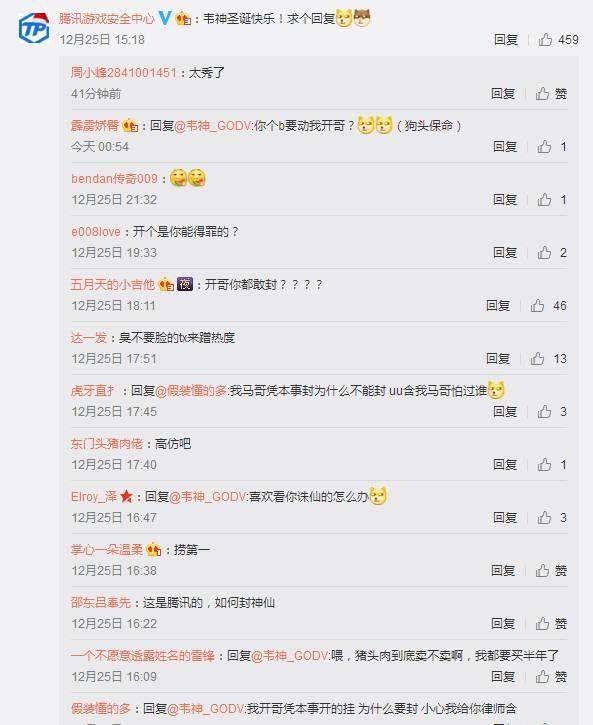Viewport: 593px width, 725px height.
Task: Open the @假装懂的多 mention link
Action: coord(191,391)
